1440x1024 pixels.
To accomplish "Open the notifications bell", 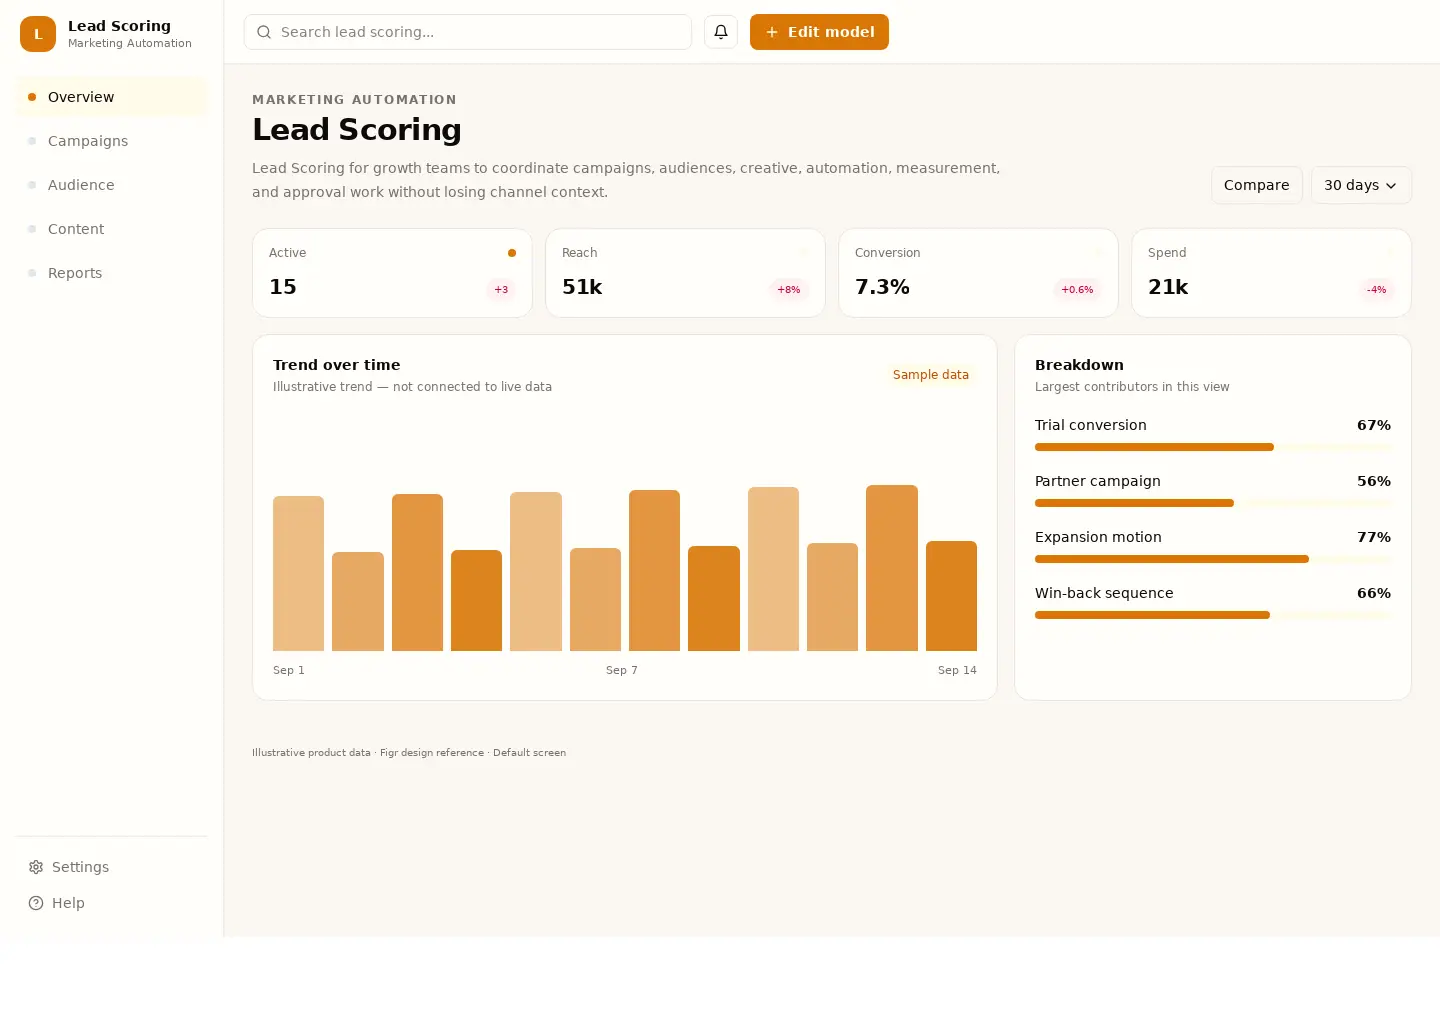I will [721, 32].
